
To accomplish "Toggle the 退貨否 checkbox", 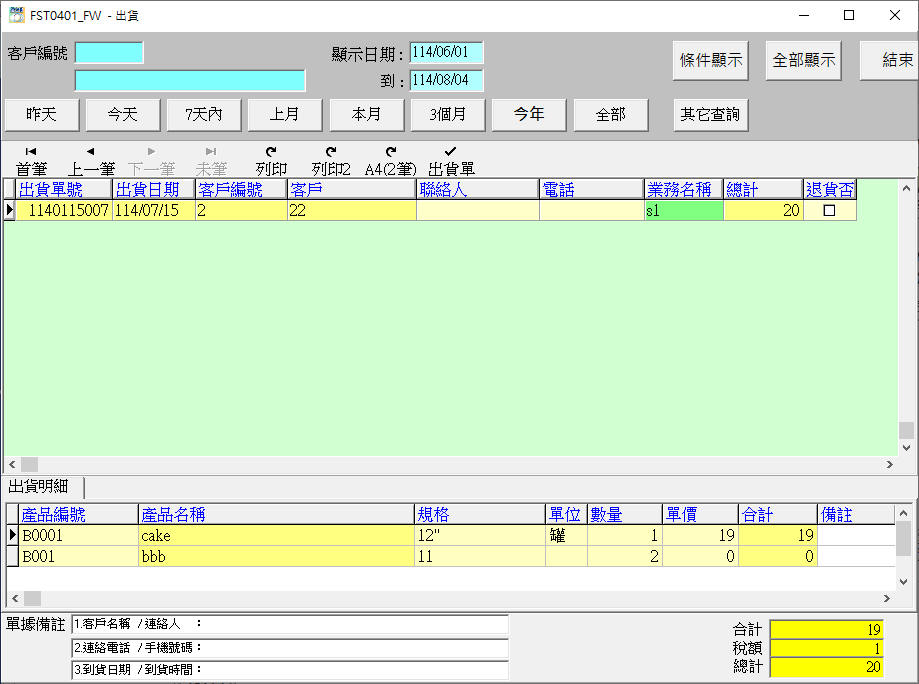I will pyautogui.click(x=829, y=211).
